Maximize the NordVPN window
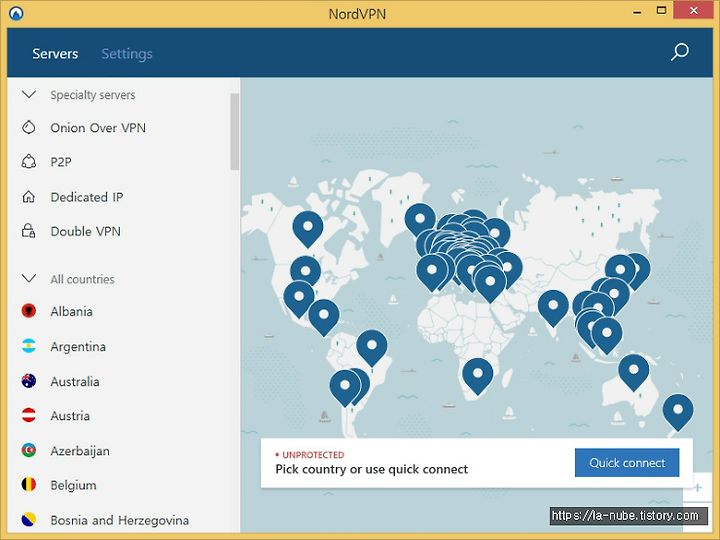Viewport: 720px width, 540px height. tap(661, 10)
